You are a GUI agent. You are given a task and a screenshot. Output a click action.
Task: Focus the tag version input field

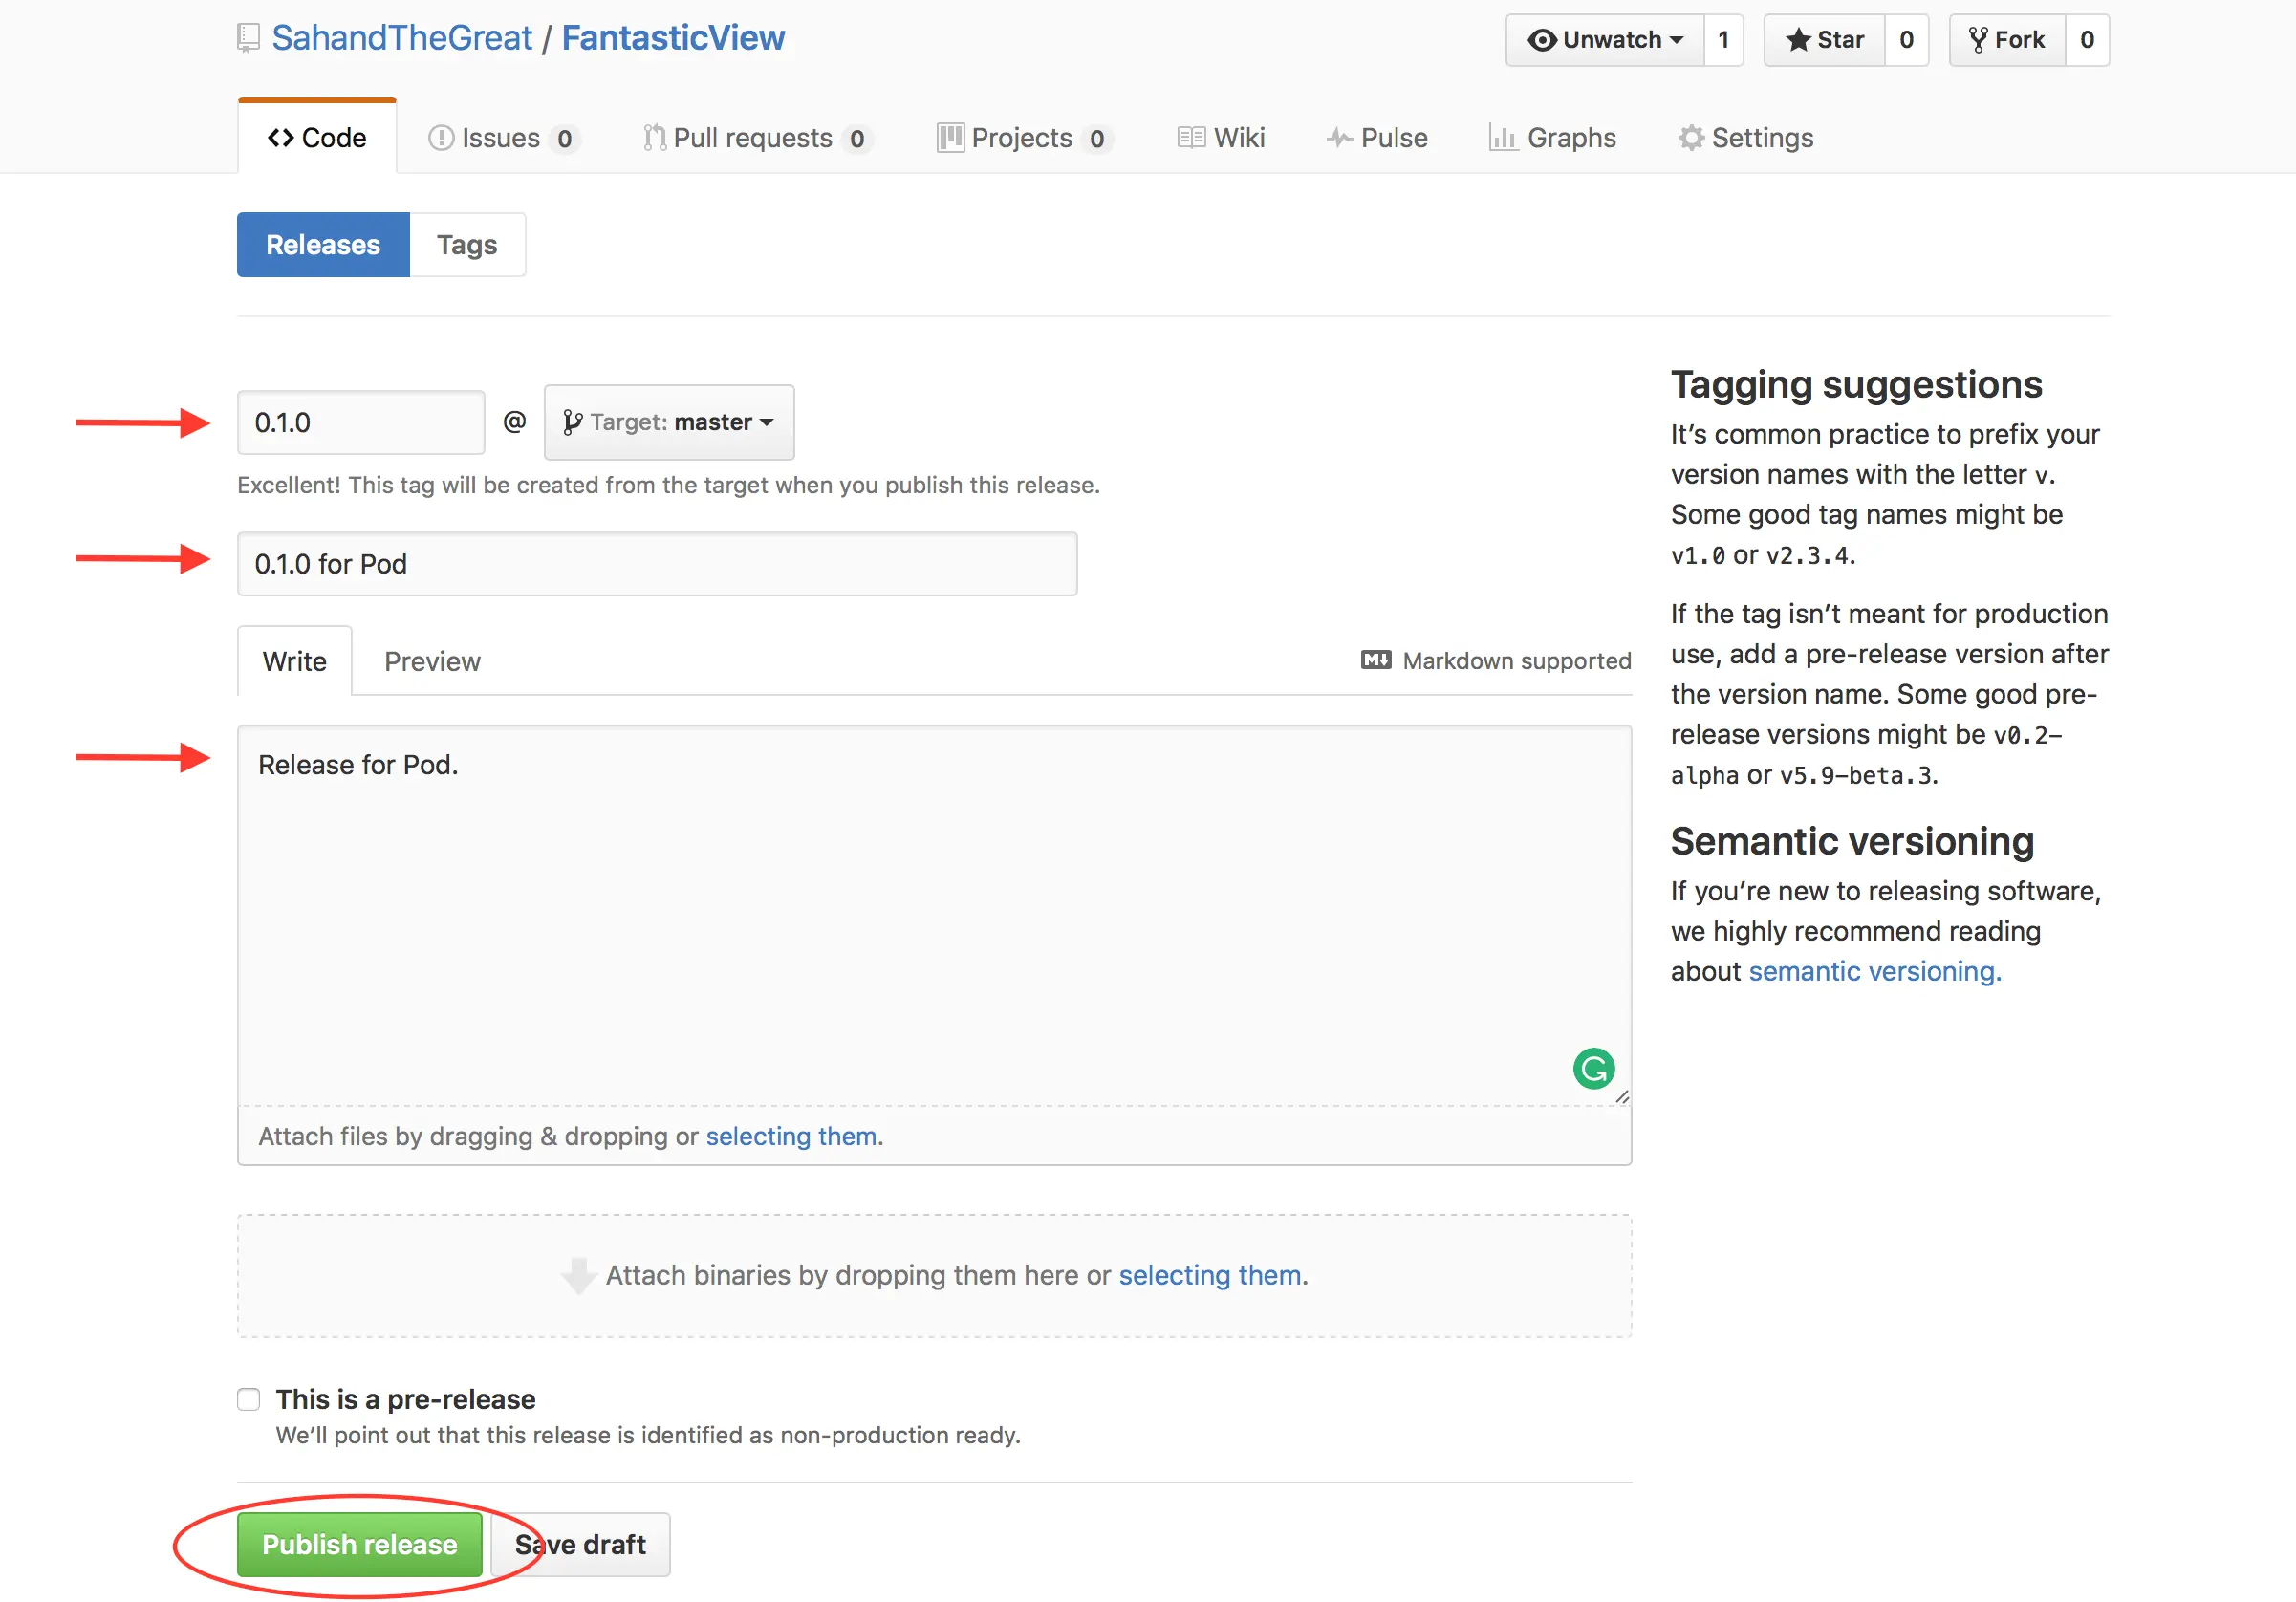[361, 422]
